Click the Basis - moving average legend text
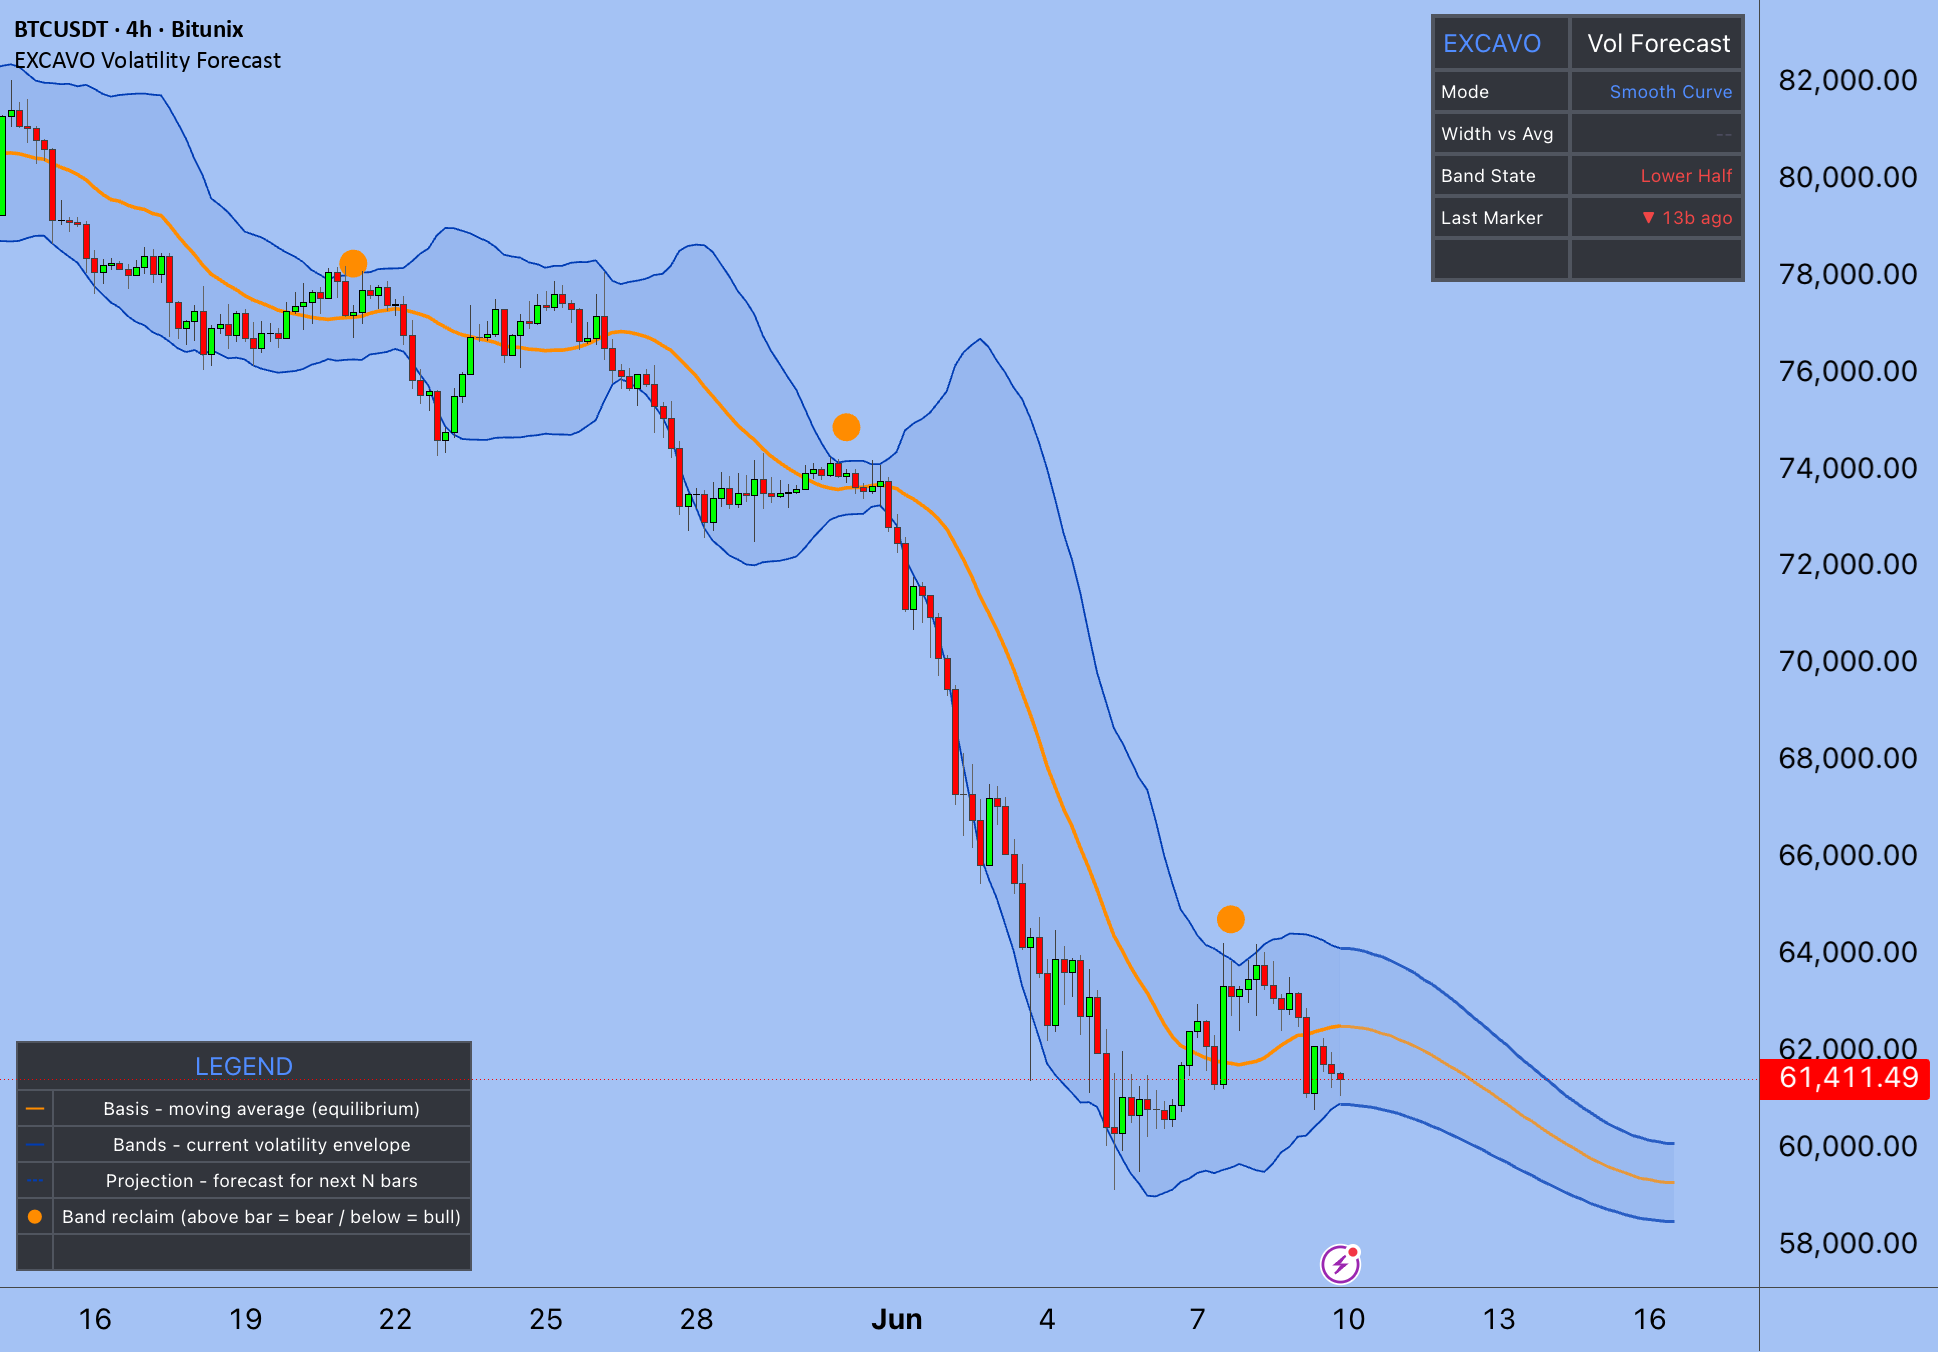 (262, 1109)
